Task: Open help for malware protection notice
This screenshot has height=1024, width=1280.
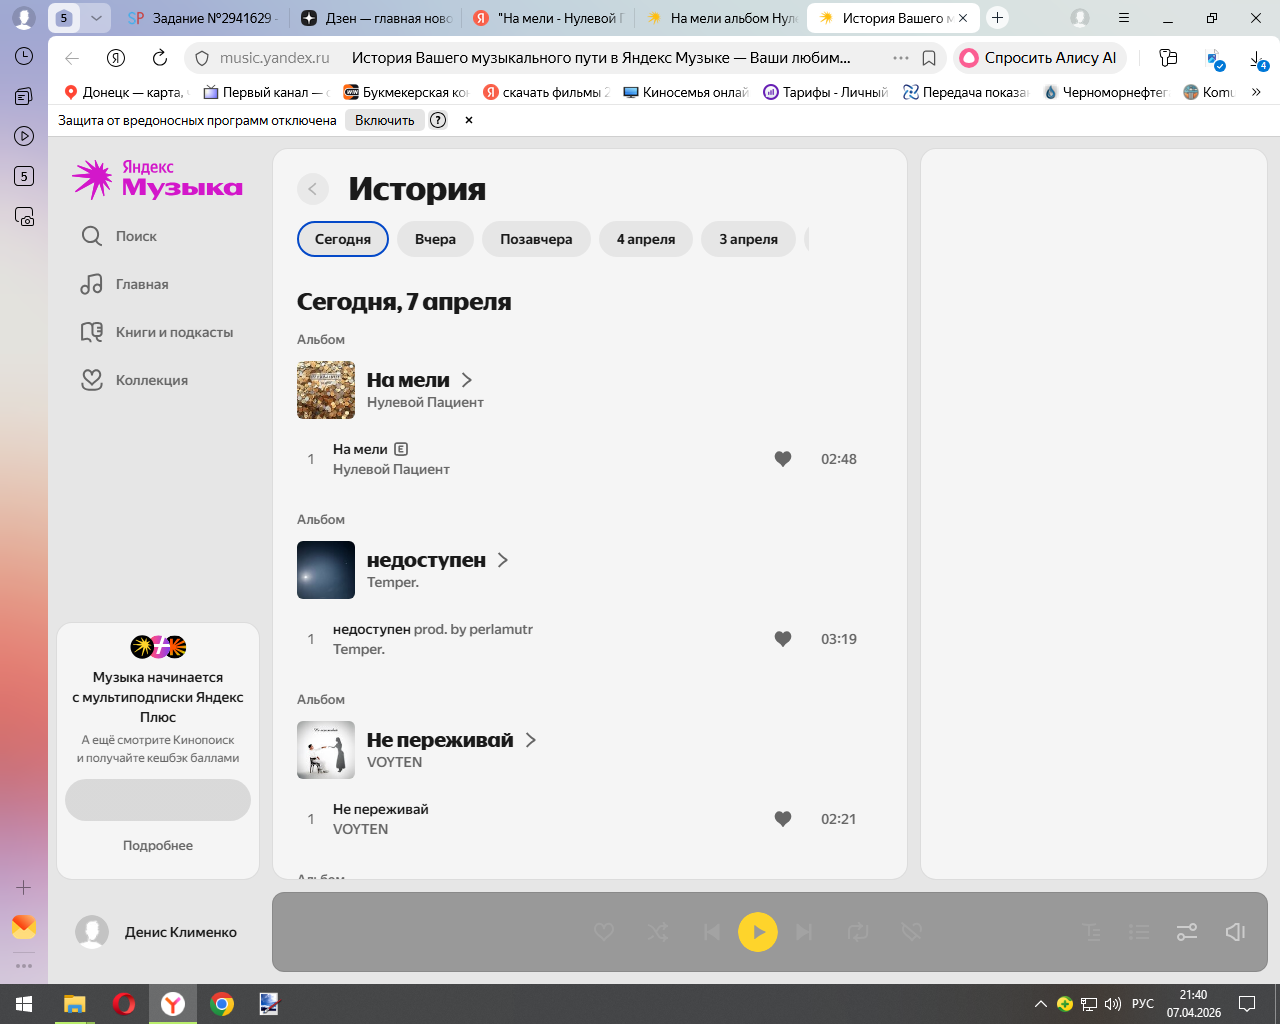Action: (438, 120)
